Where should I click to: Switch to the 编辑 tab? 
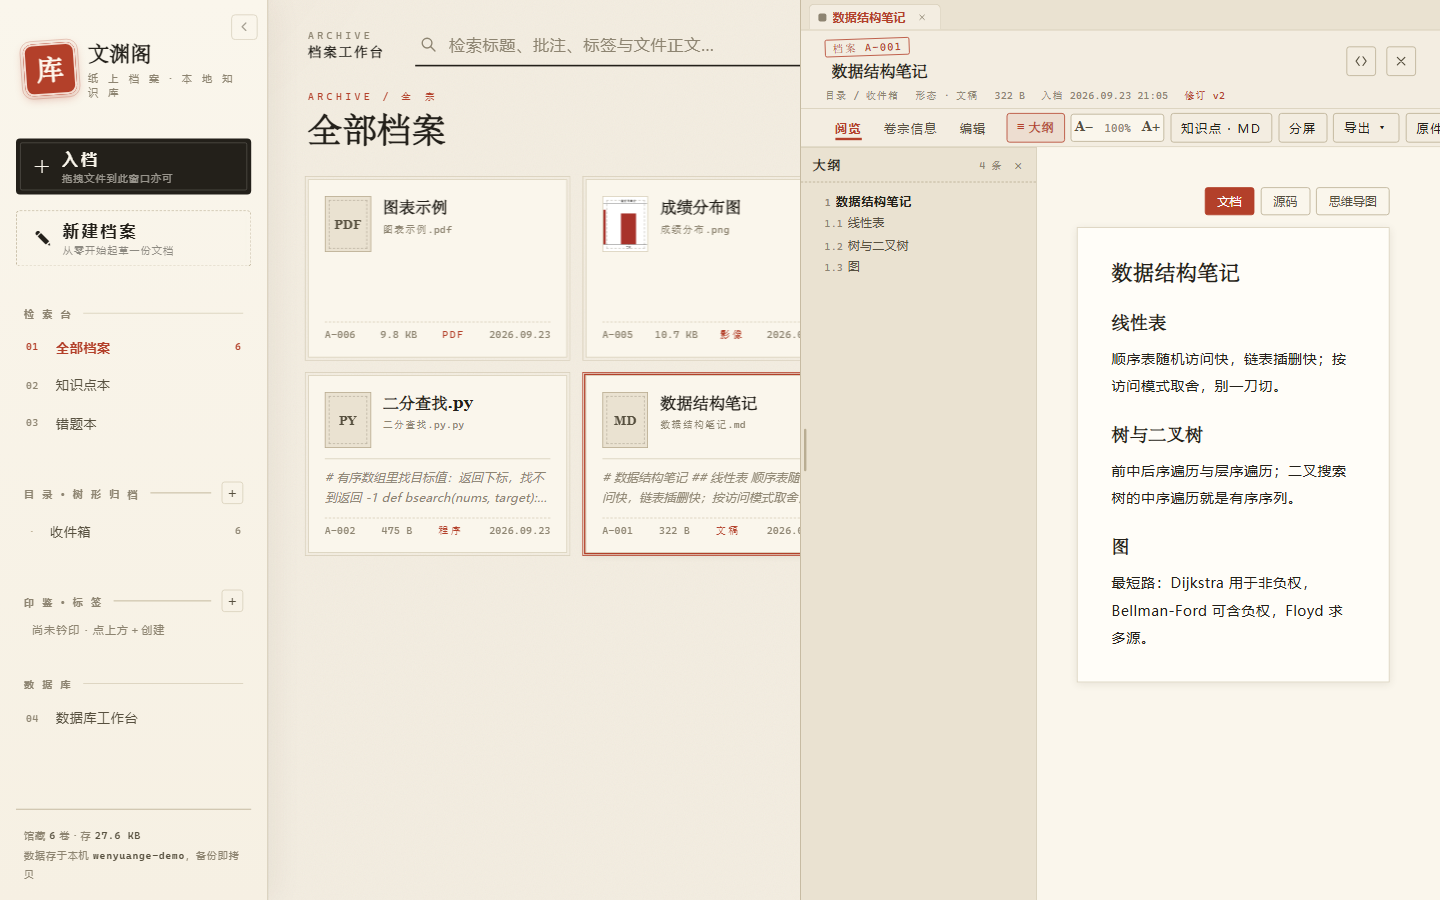(x=972, y=128)
